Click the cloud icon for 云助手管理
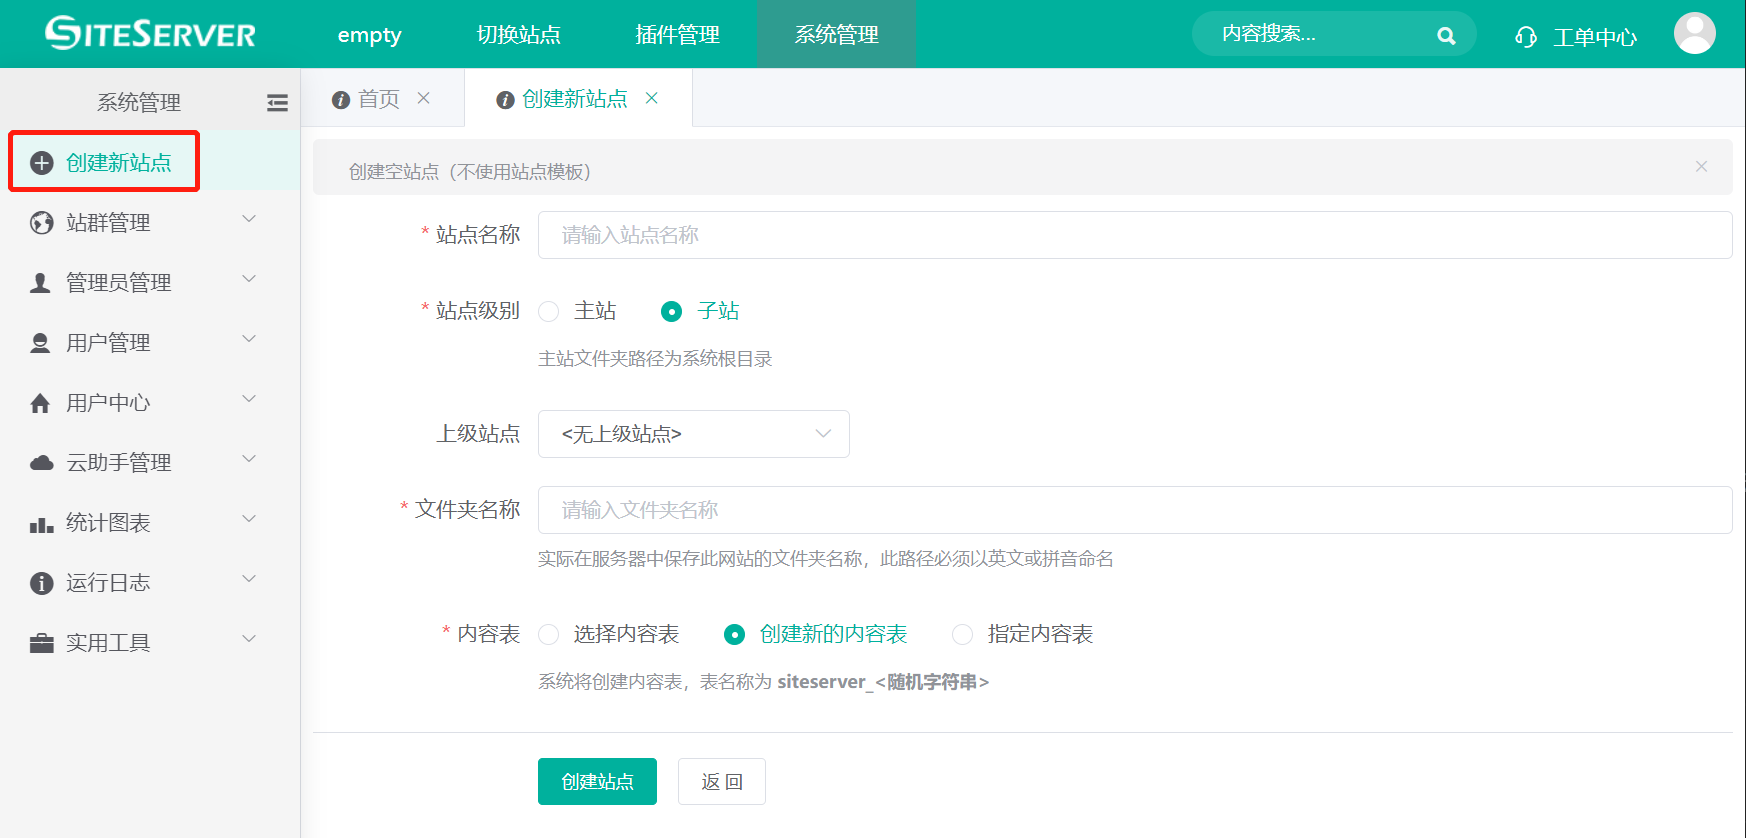Viewport: 1746px width, 838px height. 41,463
